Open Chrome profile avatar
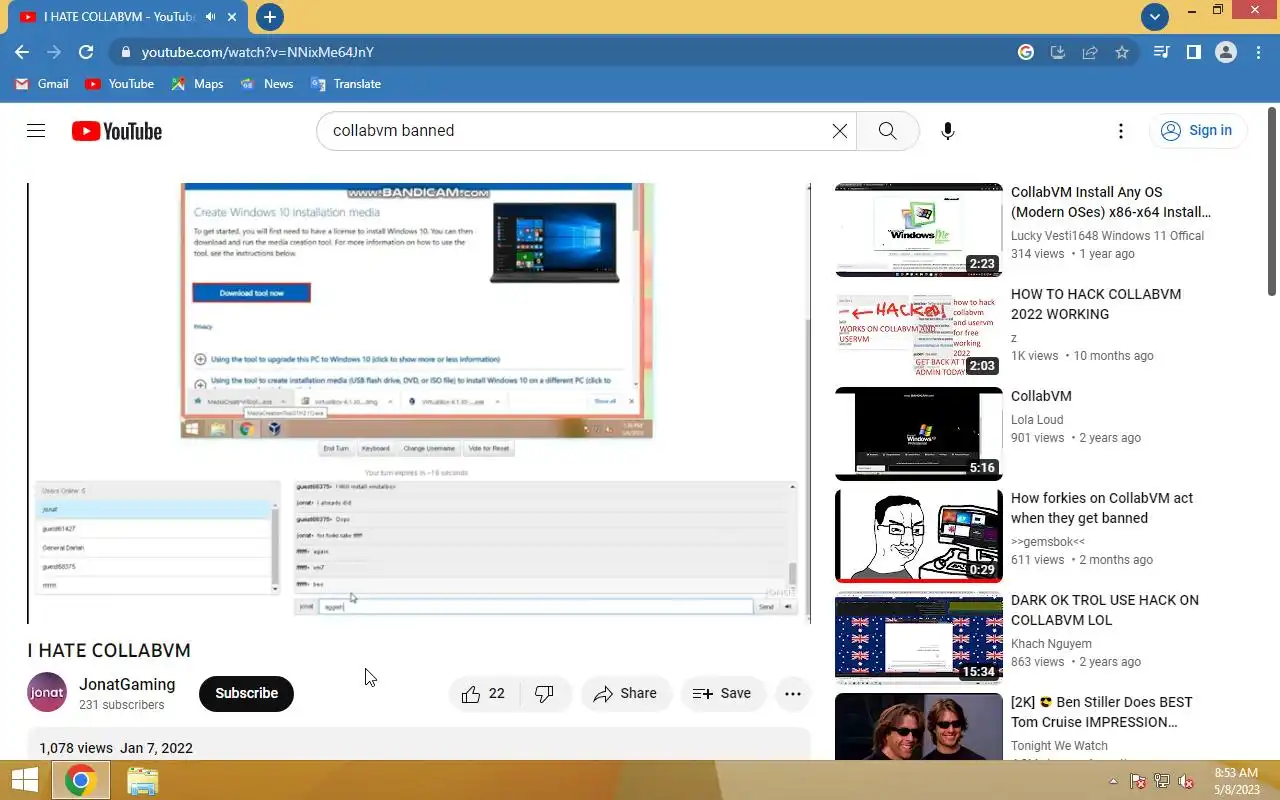 pos(1226,52)
